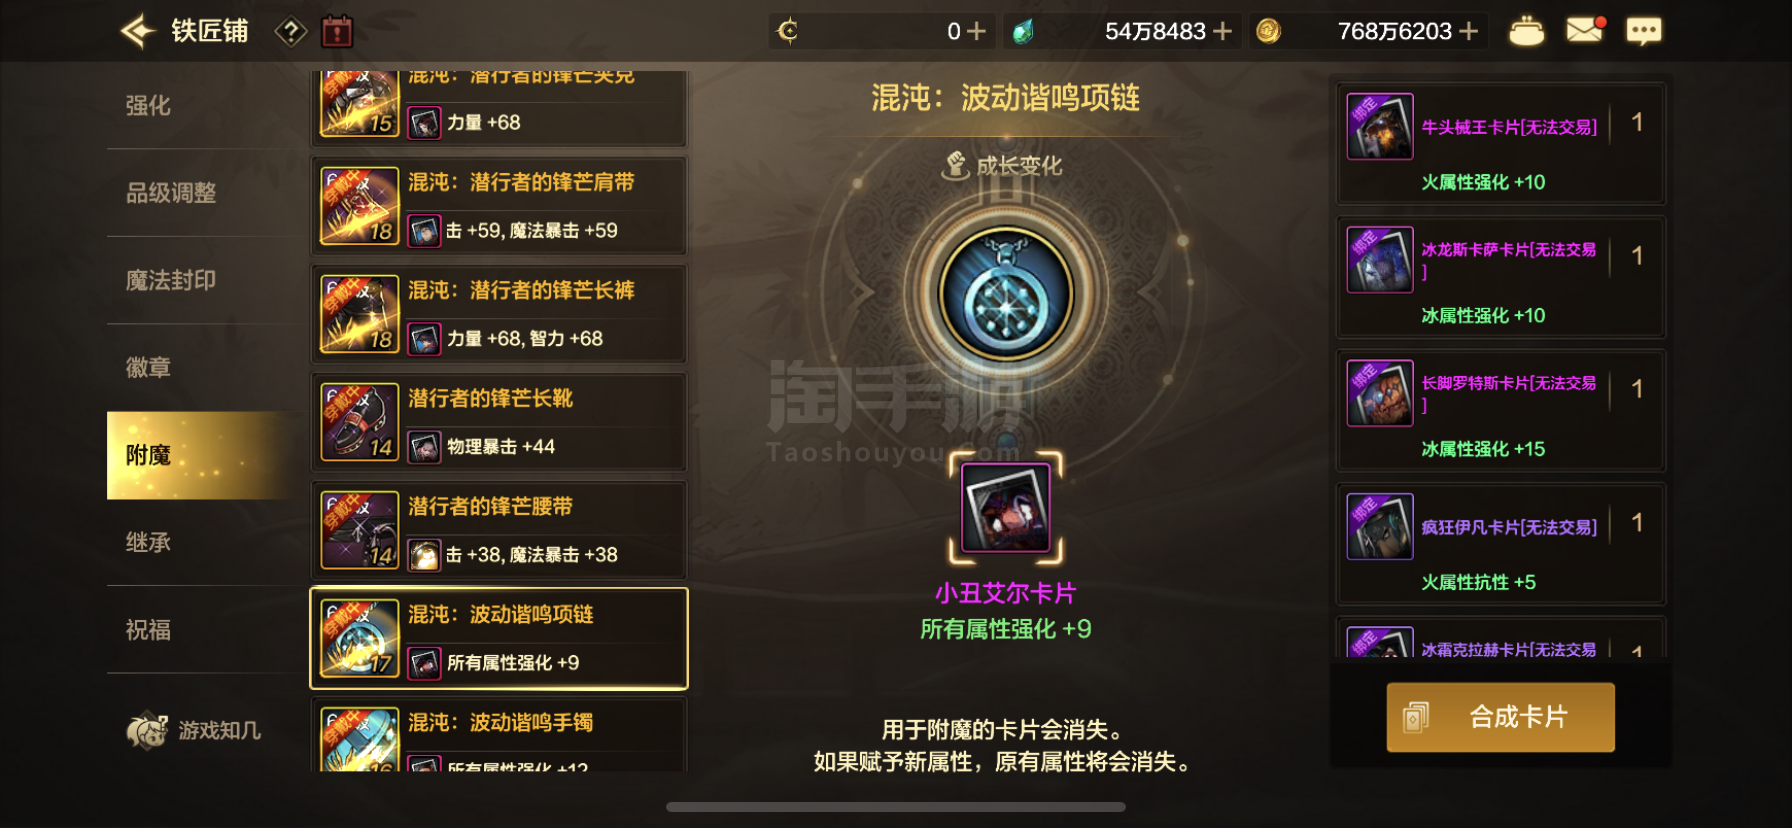Screen dimensions: 1792x828
Task: Click the 小丑艾尔卡片 card slot
Action: 1005,507
